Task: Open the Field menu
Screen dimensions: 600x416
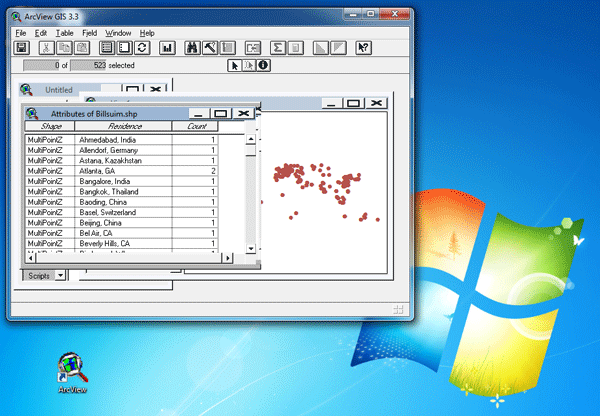Action: [x=90, y=33]
